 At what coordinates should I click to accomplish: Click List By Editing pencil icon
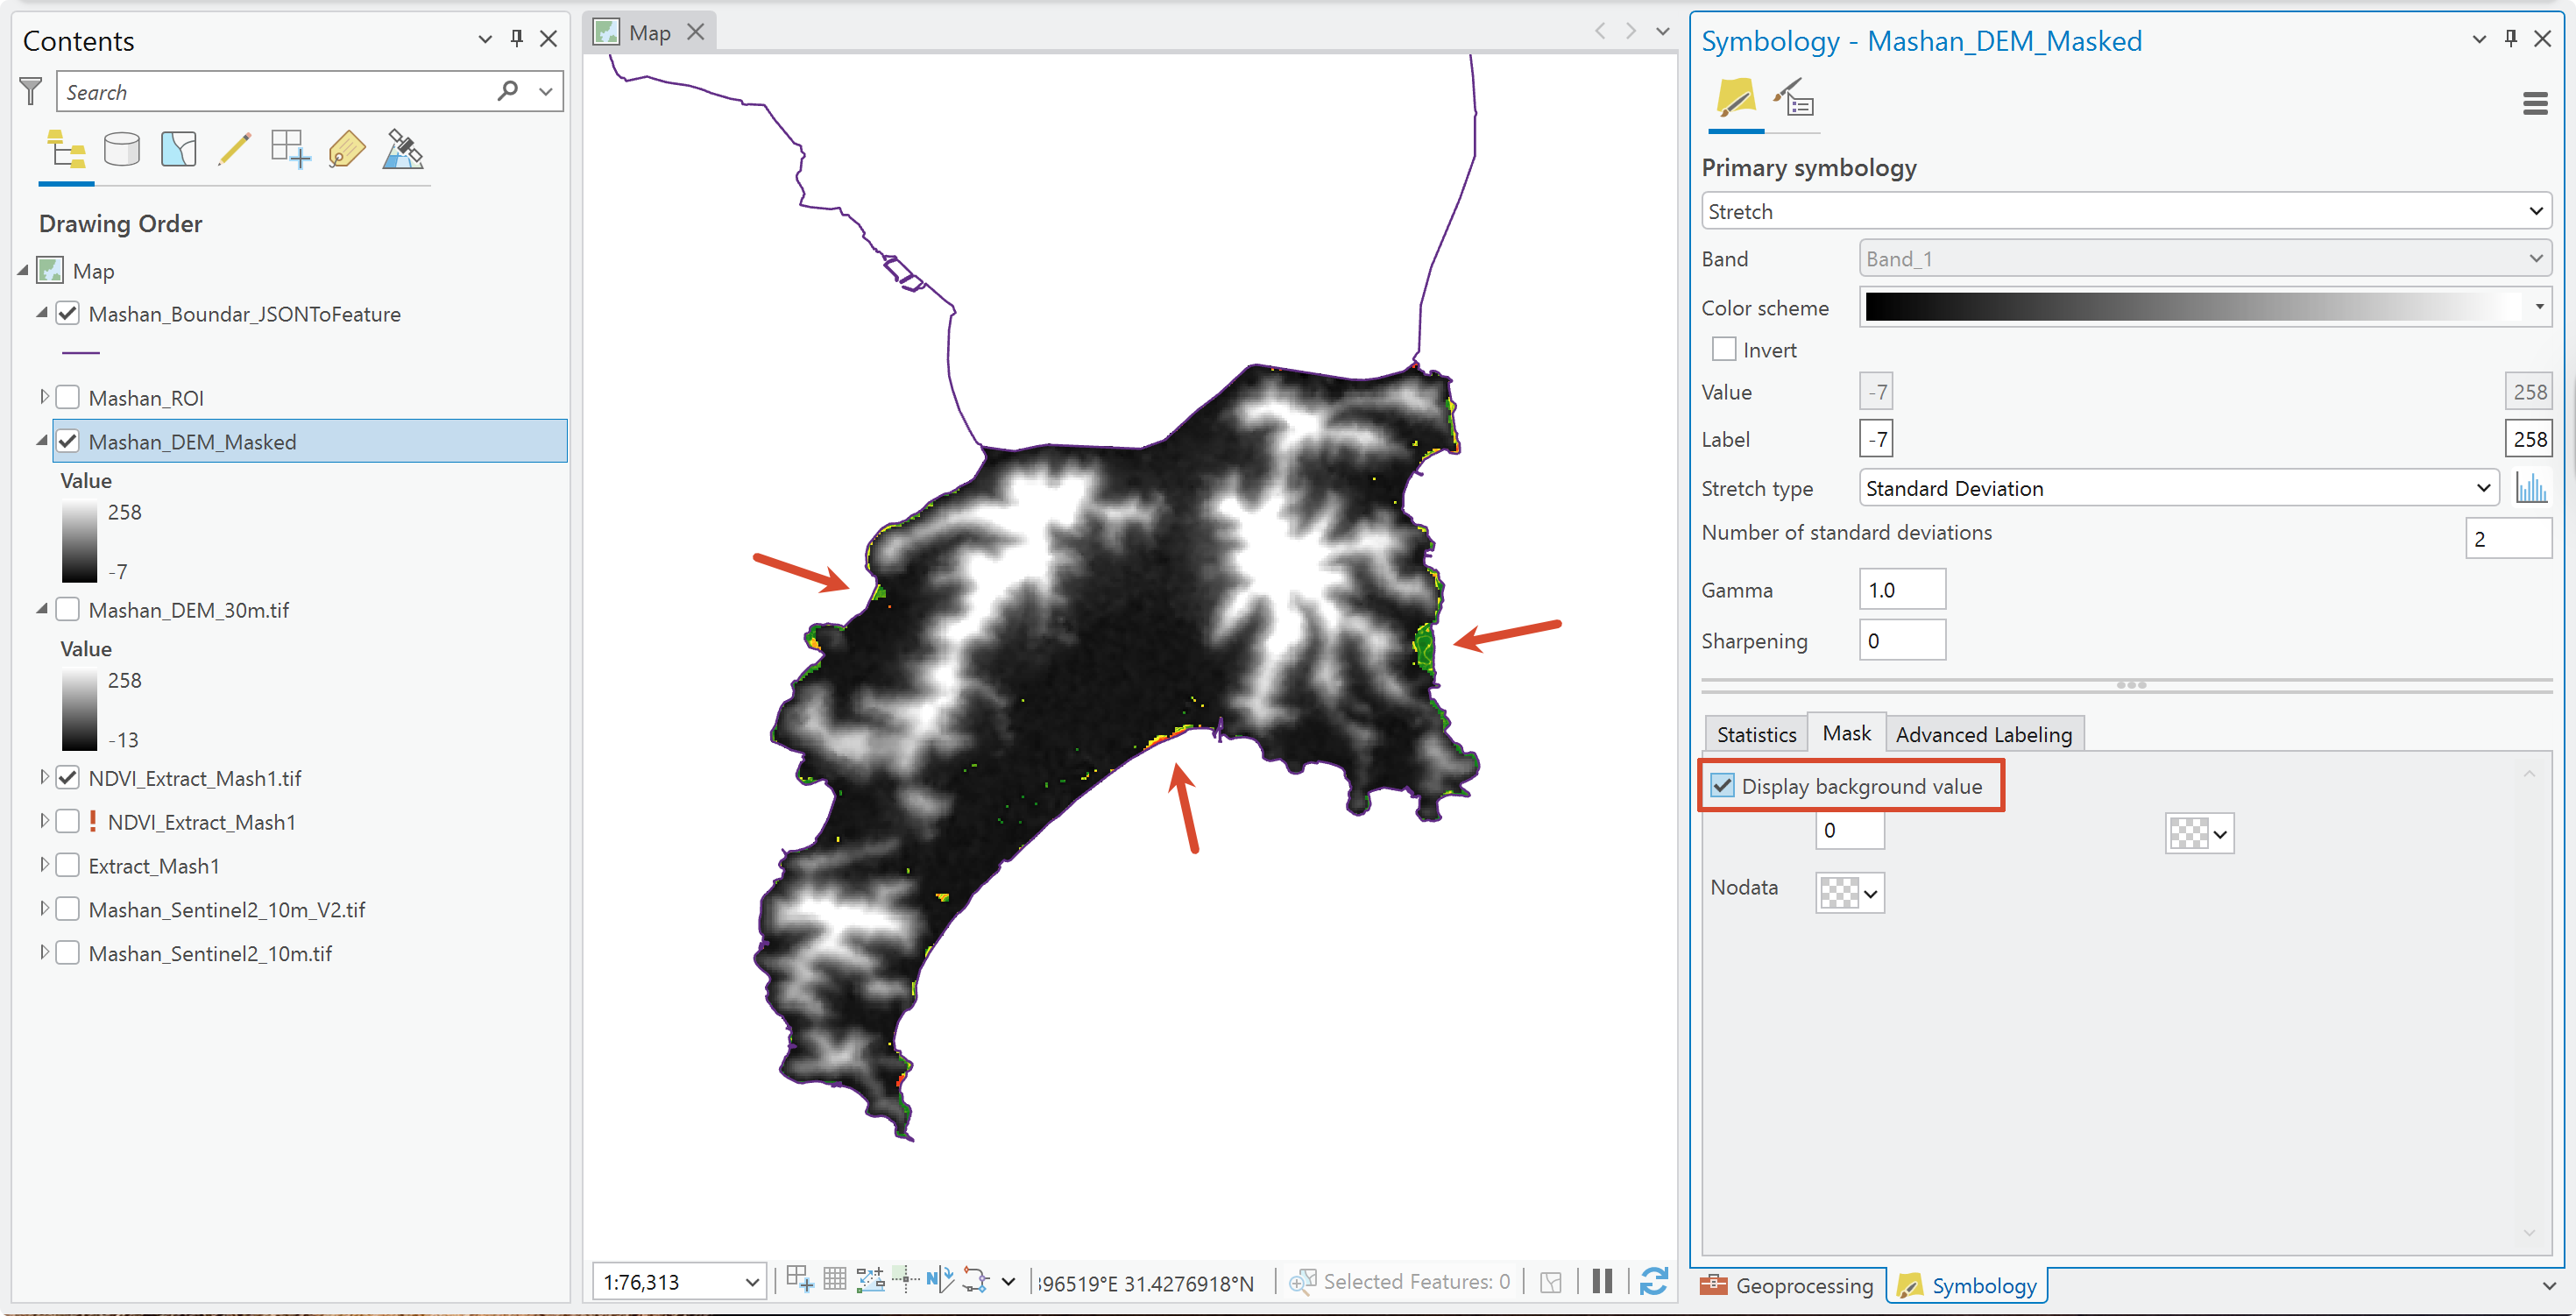(x=234, y=150)
